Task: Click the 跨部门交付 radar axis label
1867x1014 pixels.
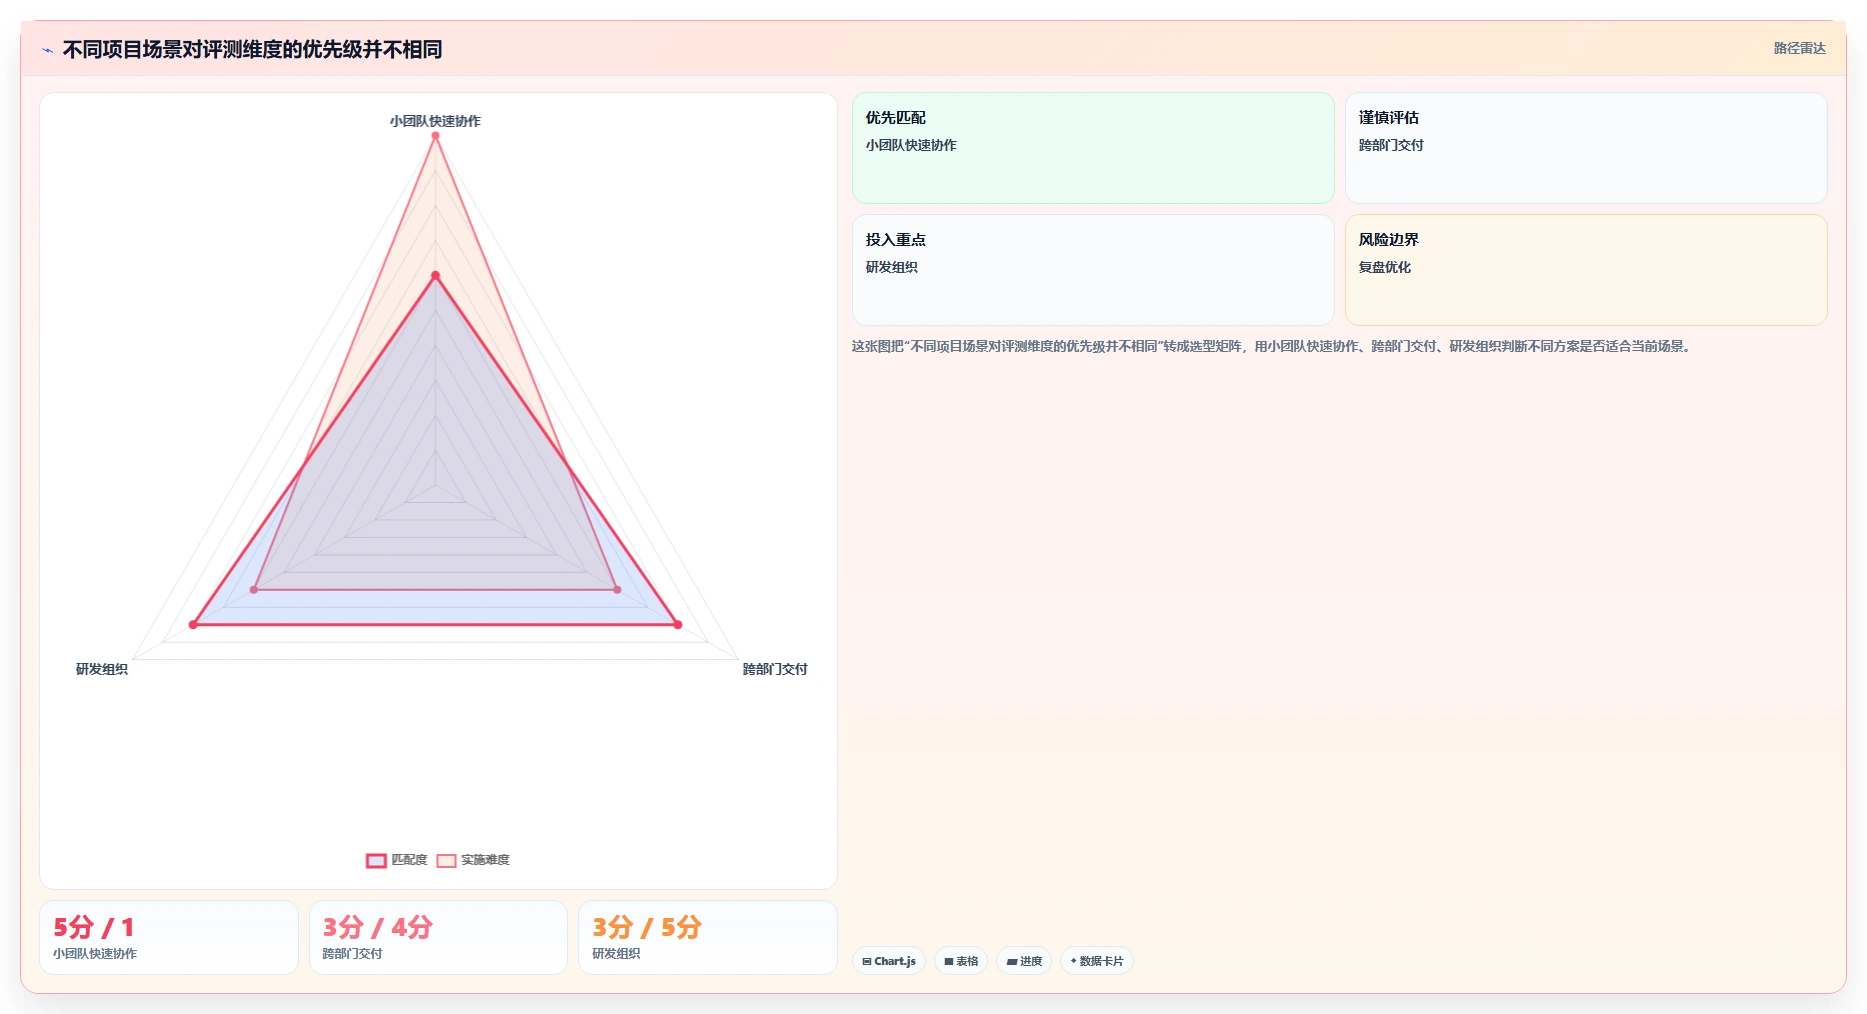Action: click(x=775, y=669)
